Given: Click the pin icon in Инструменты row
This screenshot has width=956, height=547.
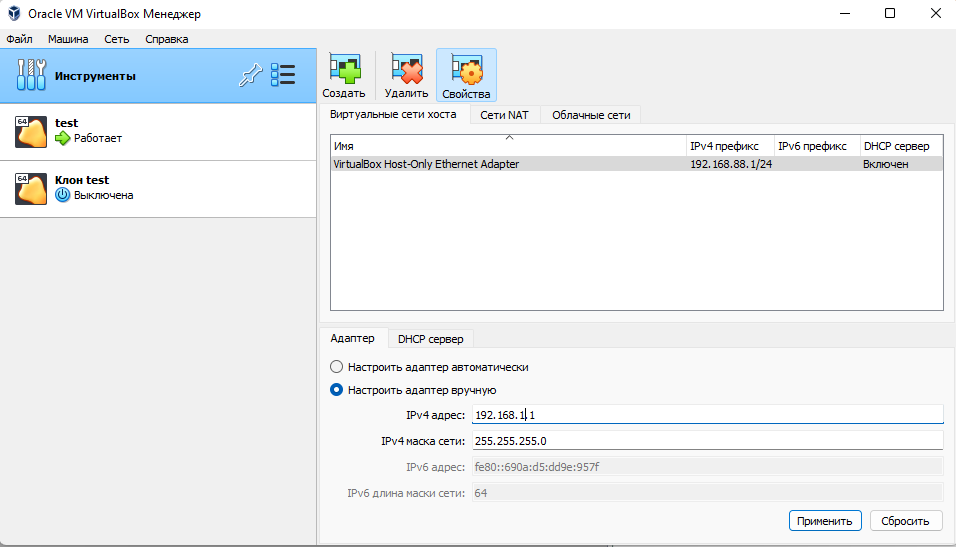Looking at the screenshot, I should point(251,75).
